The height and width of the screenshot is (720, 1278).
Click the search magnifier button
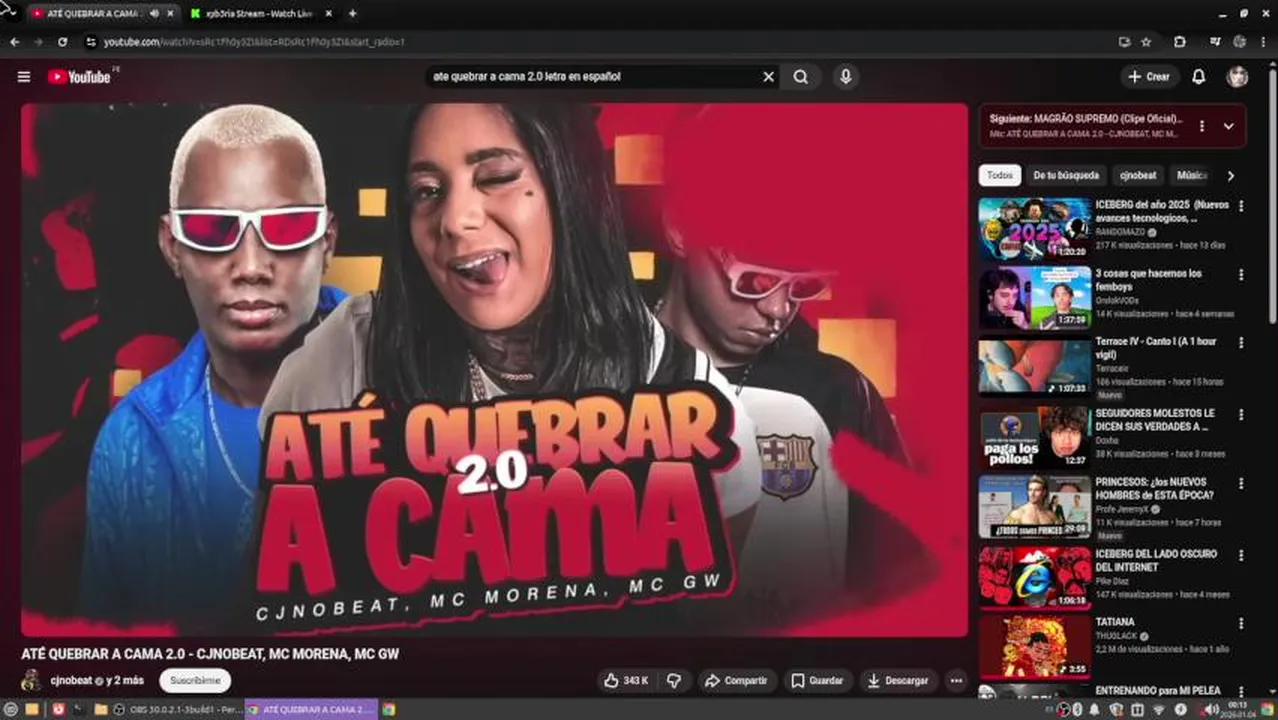(x=801, y=77)
